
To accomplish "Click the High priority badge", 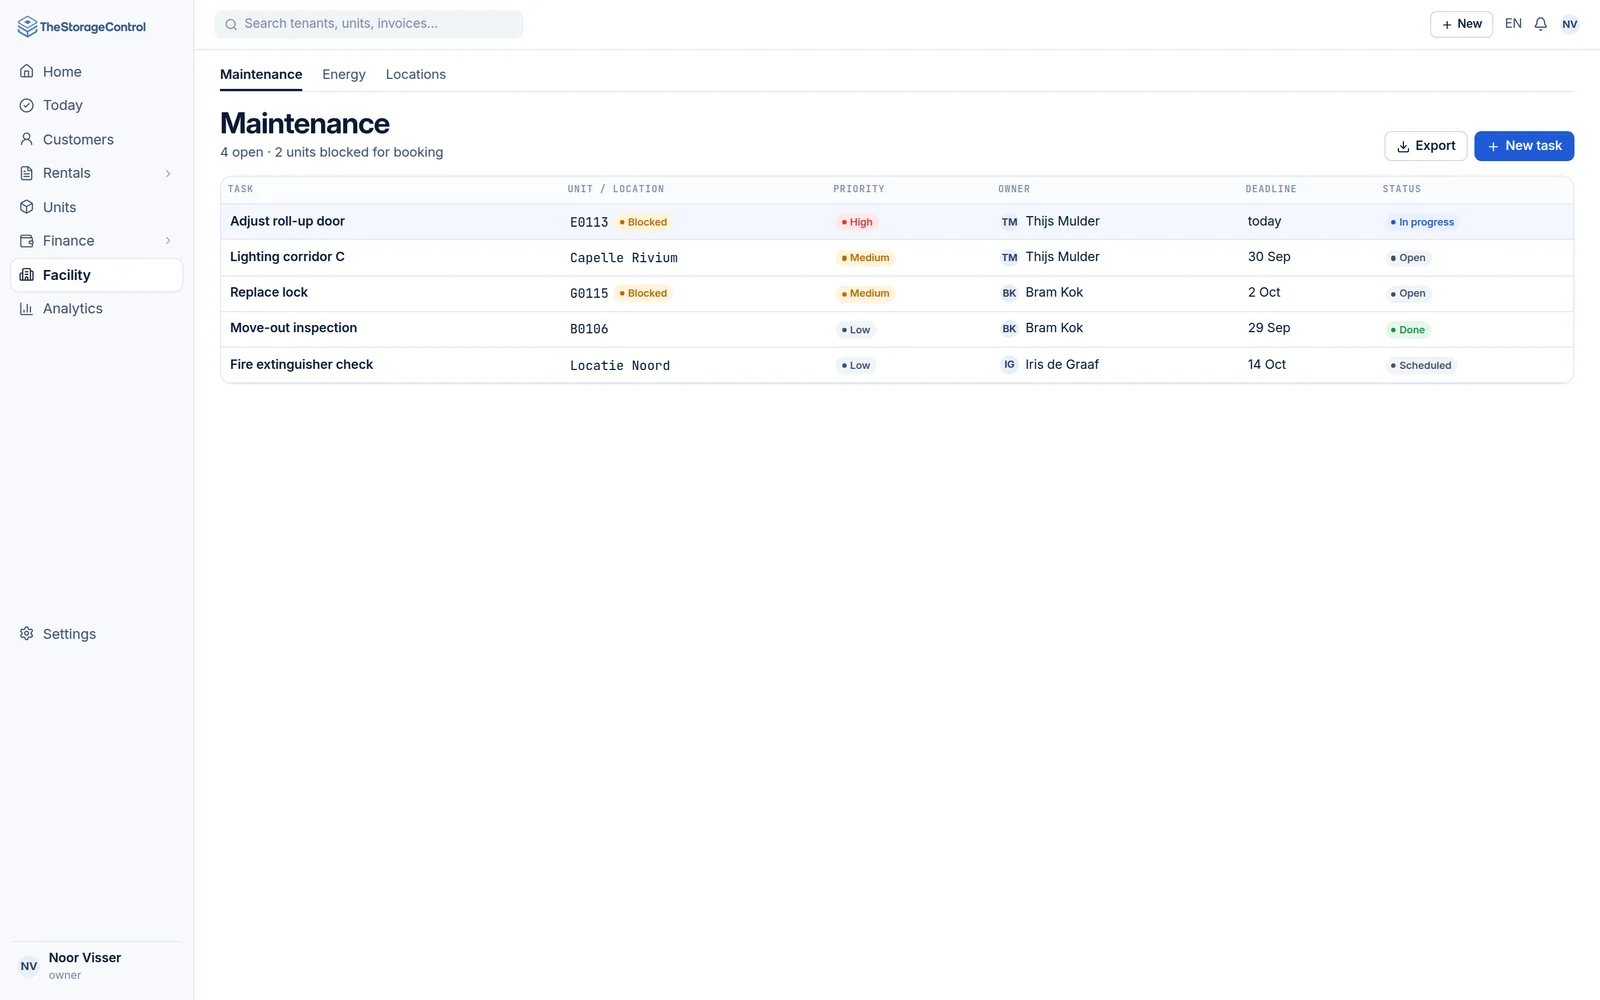I will [857, 222].
